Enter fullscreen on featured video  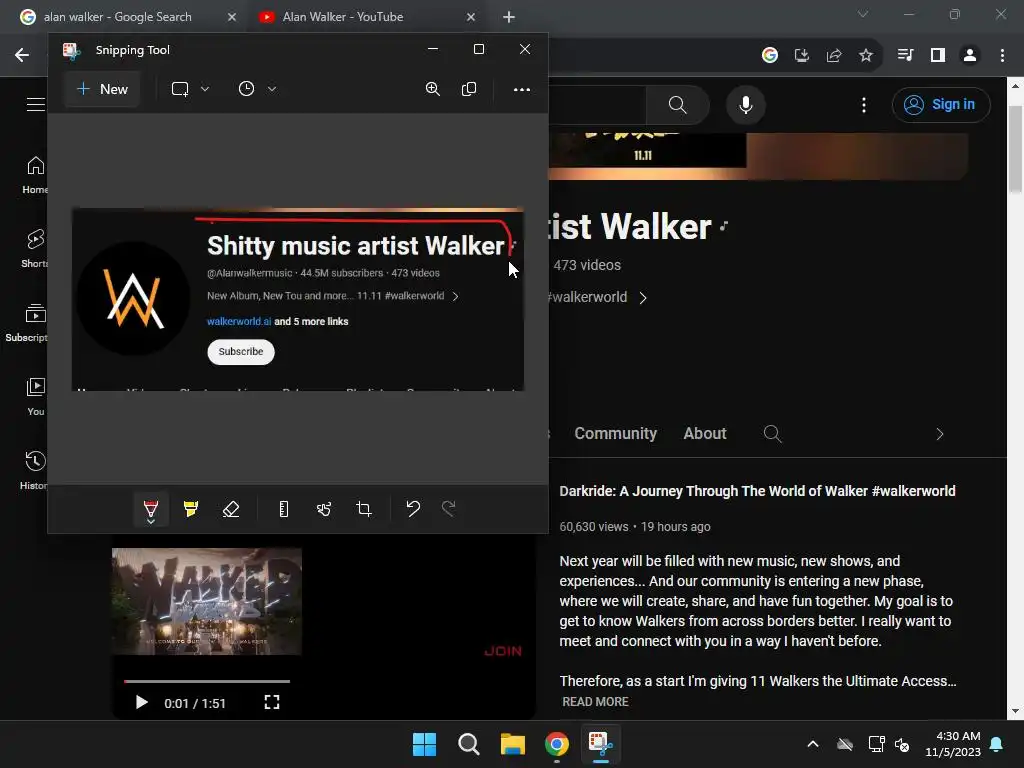click(272, 703)
